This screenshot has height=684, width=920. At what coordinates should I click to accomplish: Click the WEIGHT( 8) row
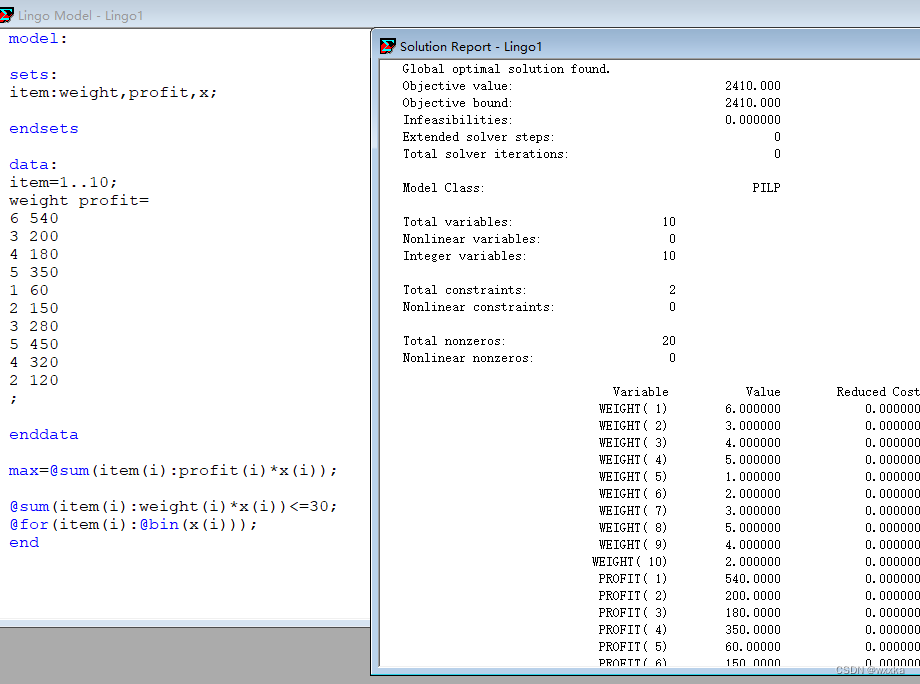tap(759, 528)
